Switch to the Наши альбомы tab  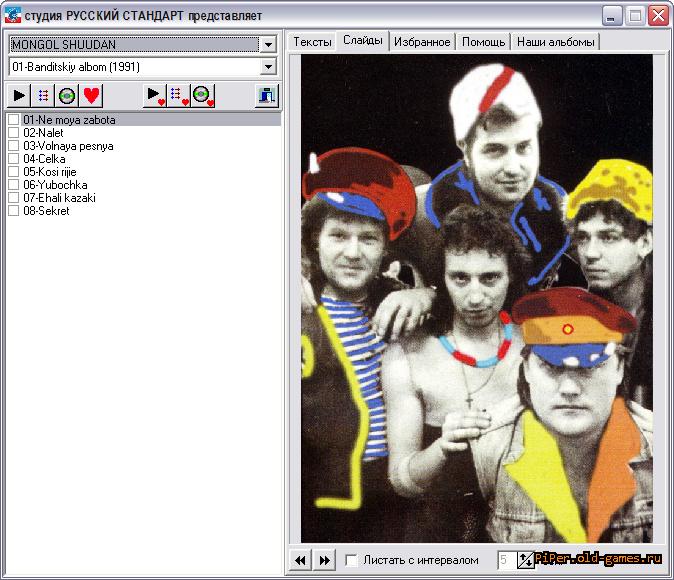pos(555,42)
